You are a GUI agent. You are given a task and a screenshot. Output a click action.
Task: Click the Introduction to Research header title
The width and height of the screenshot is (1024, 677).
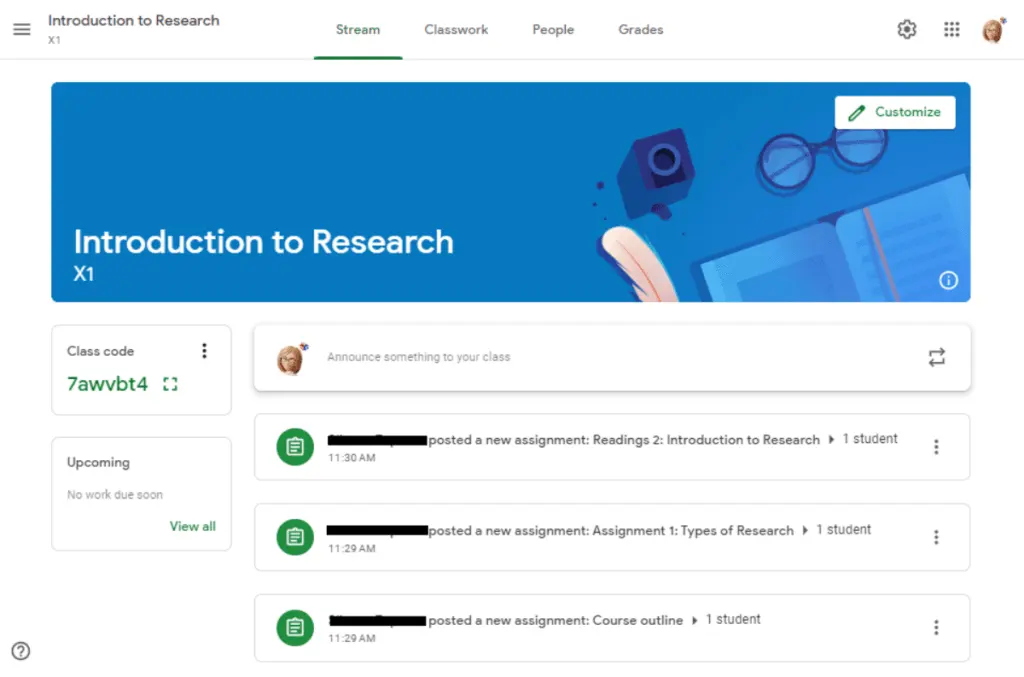click(x=134, y=21)
